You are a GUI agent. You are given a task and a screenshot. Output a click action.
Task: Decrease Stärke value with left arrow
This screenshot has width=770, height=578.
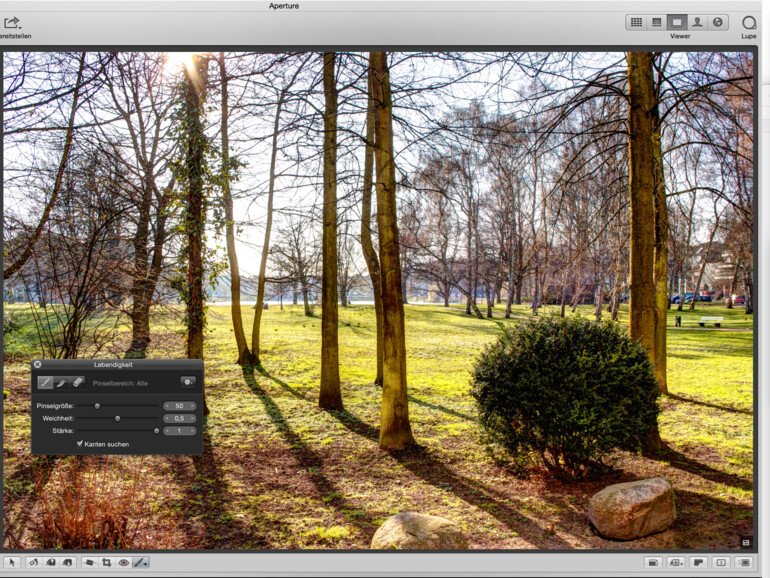(167, 431)
